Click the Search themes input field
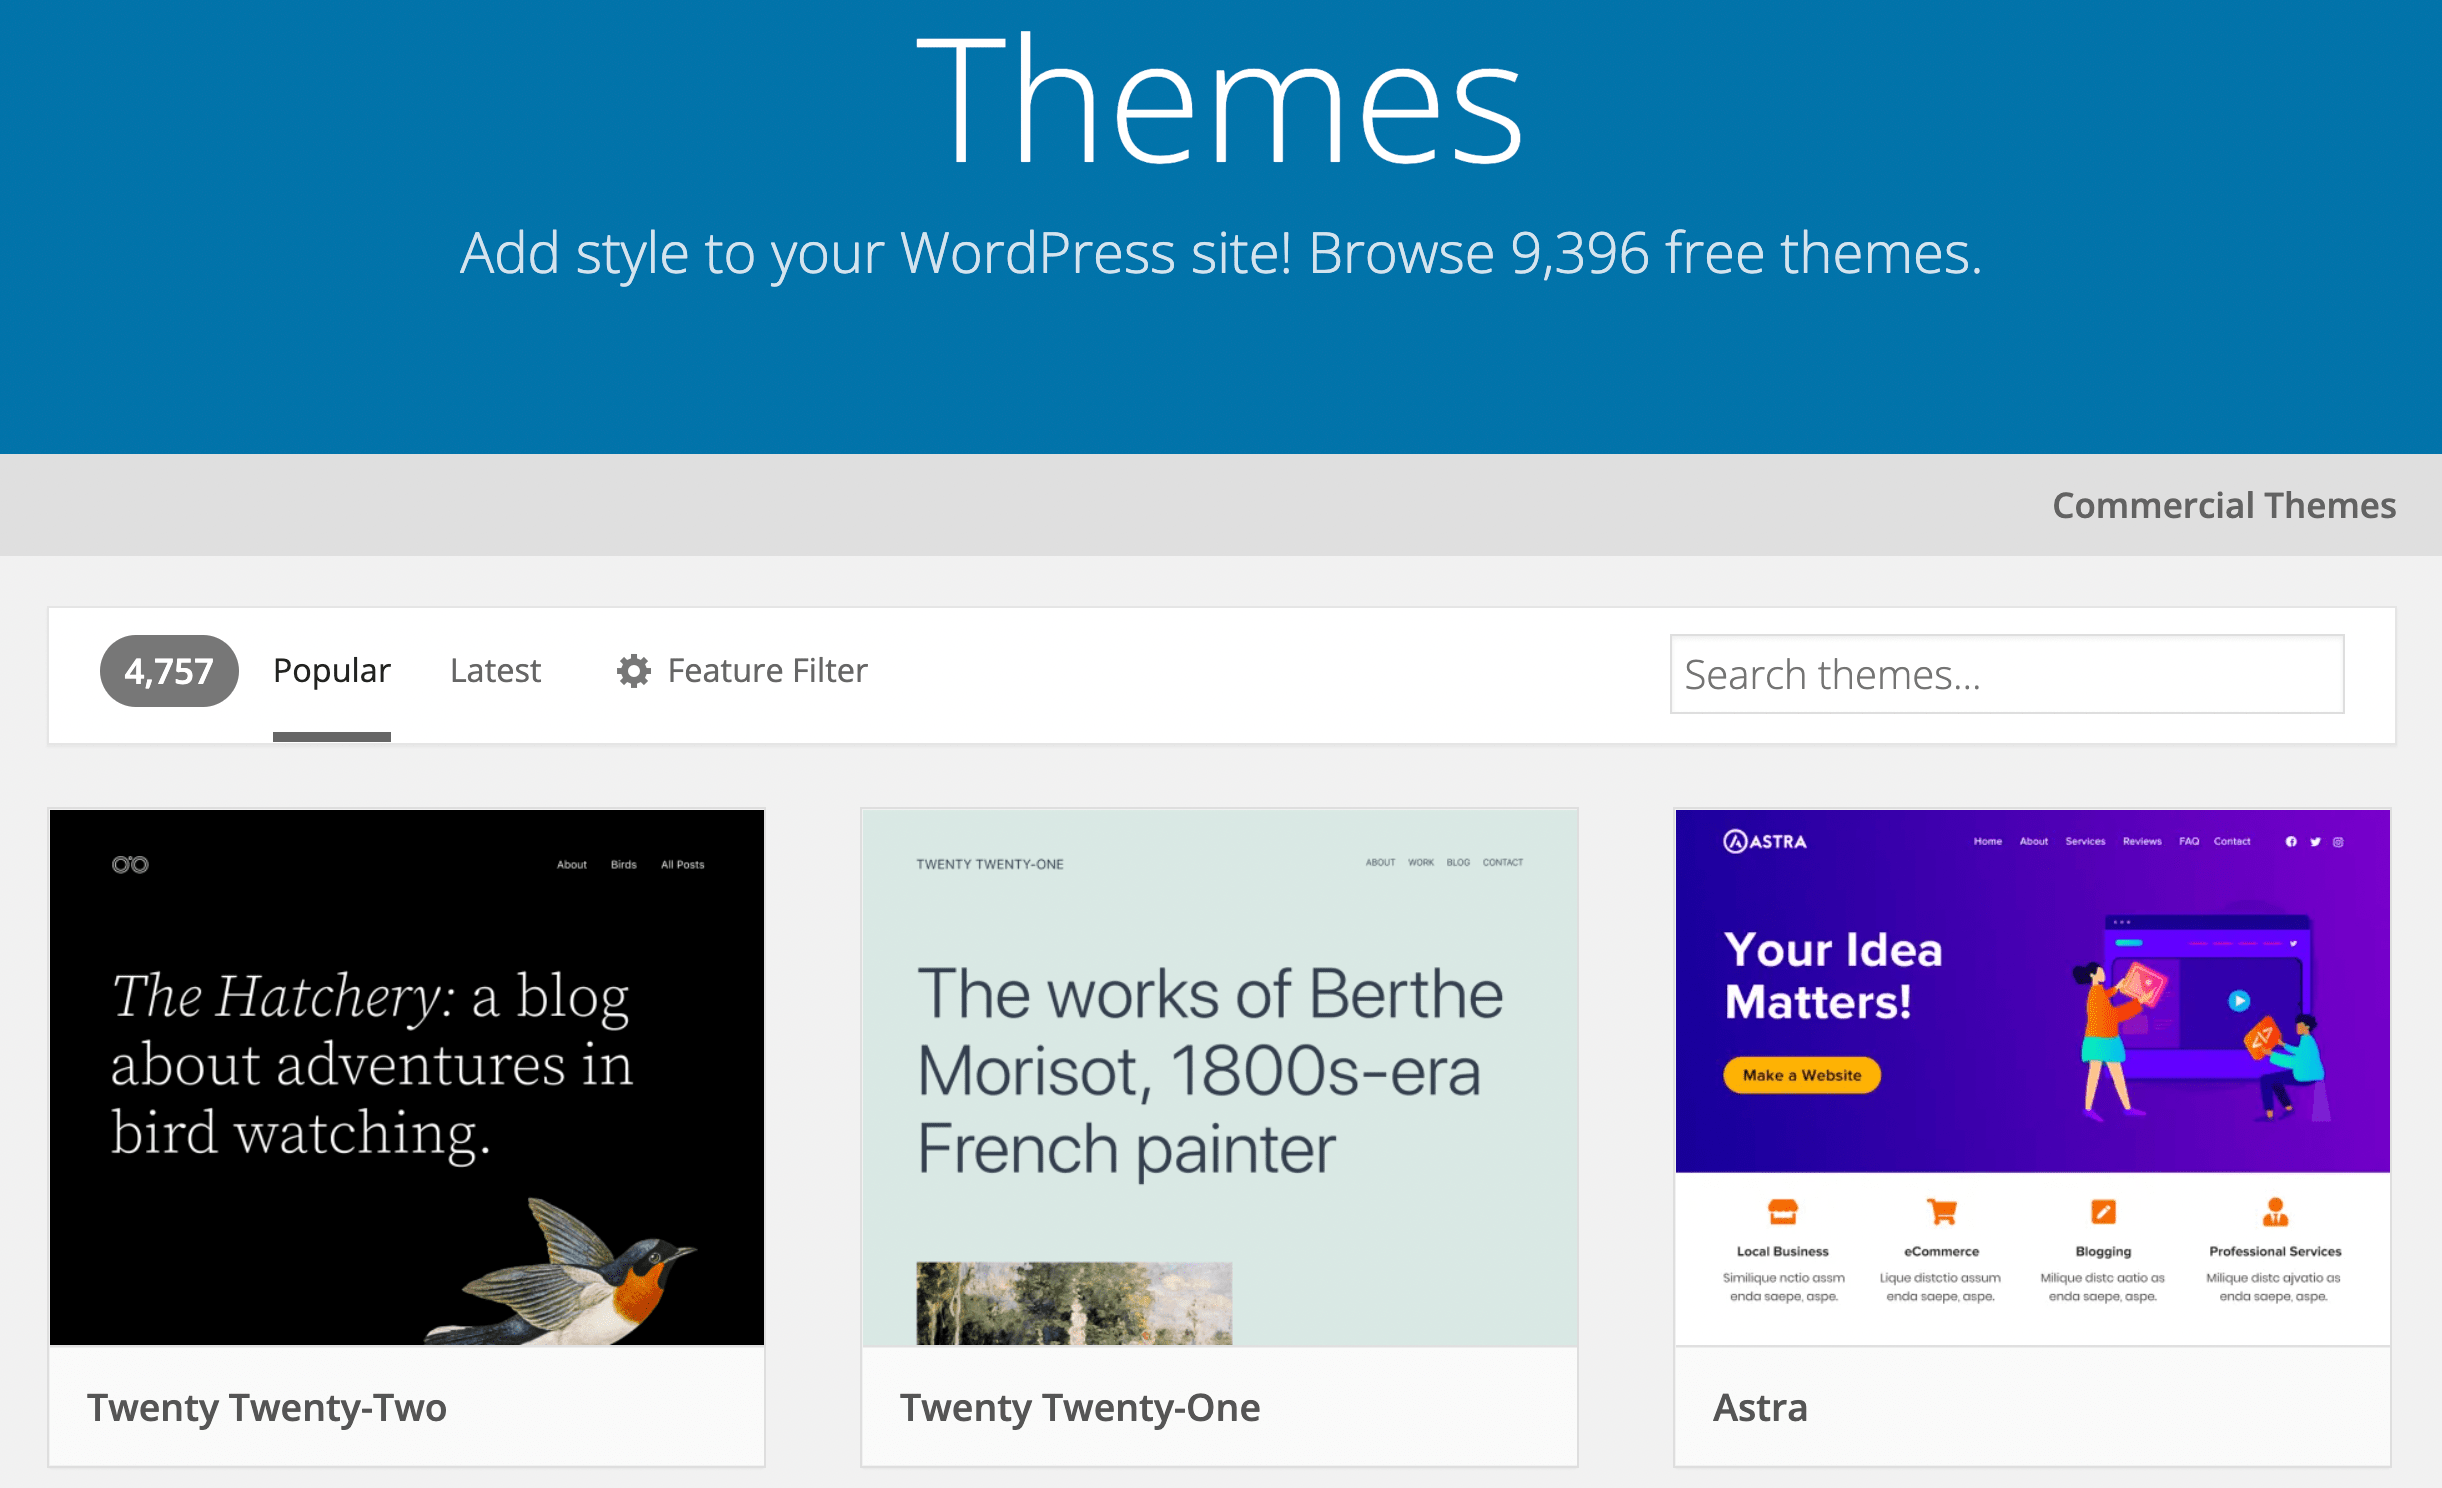The width and height of the screenshot is (2442, 1488). [2006, 674]
